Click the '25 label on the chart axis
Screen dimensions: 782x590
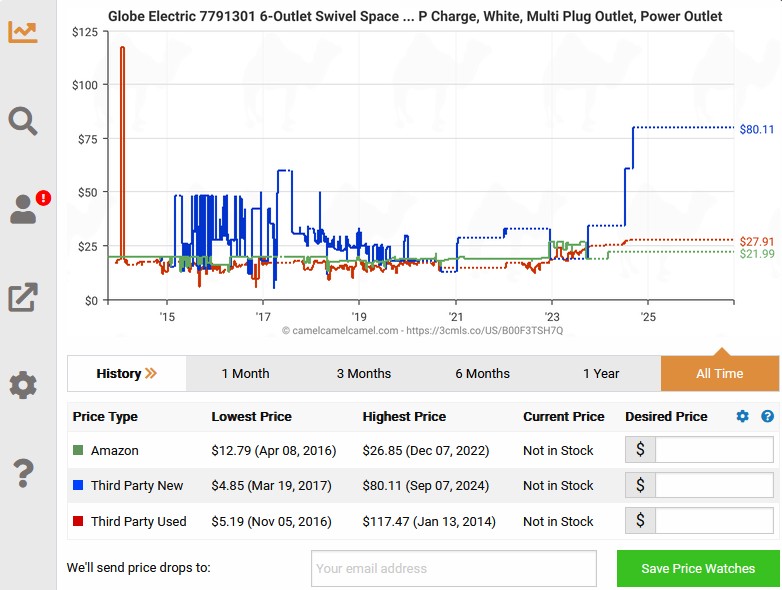(x=648, y=317)
